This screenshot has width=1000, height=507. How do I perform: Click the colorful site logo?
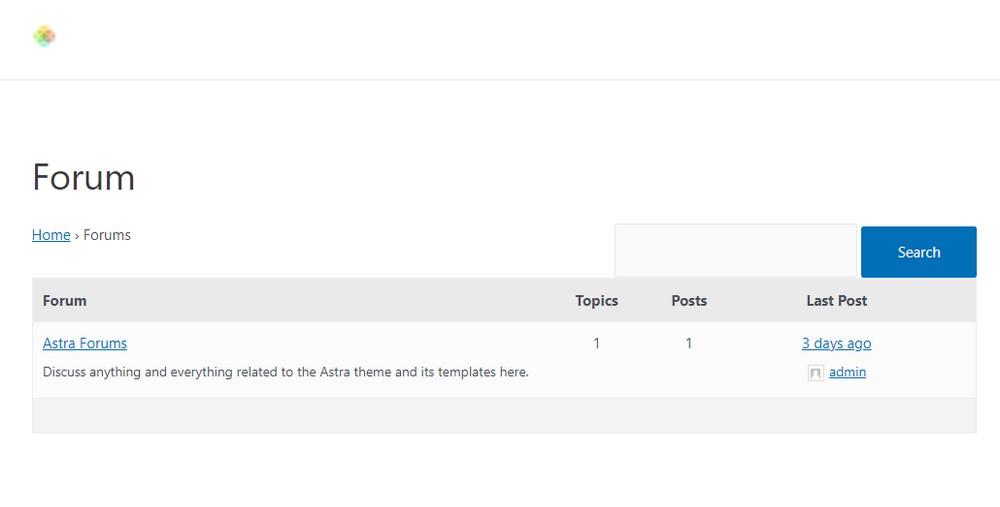(44, 37)
